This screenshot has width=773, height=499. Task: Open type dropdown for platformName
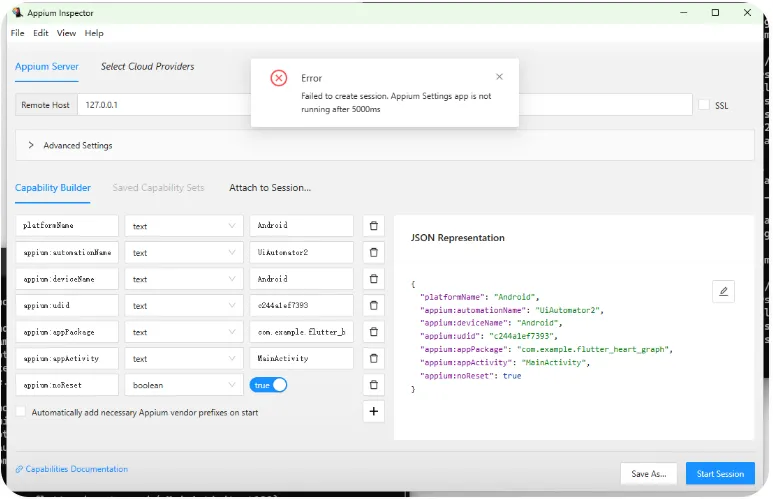(x=183, y=226)
